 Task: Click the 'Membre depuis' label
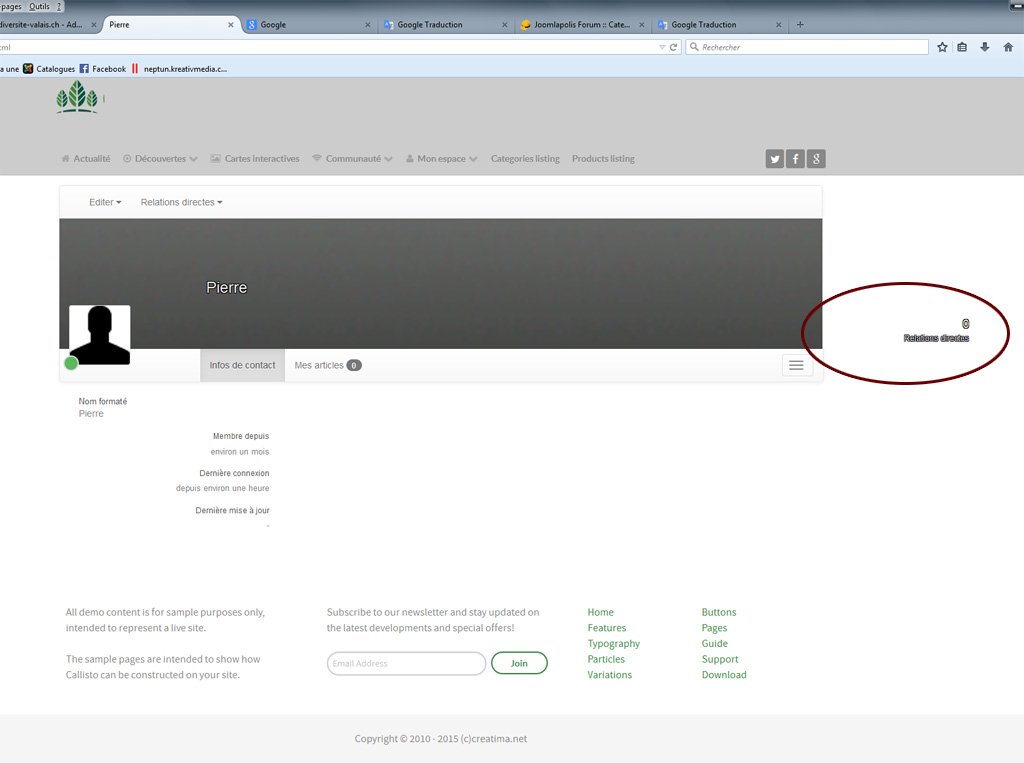click(241, 436)
